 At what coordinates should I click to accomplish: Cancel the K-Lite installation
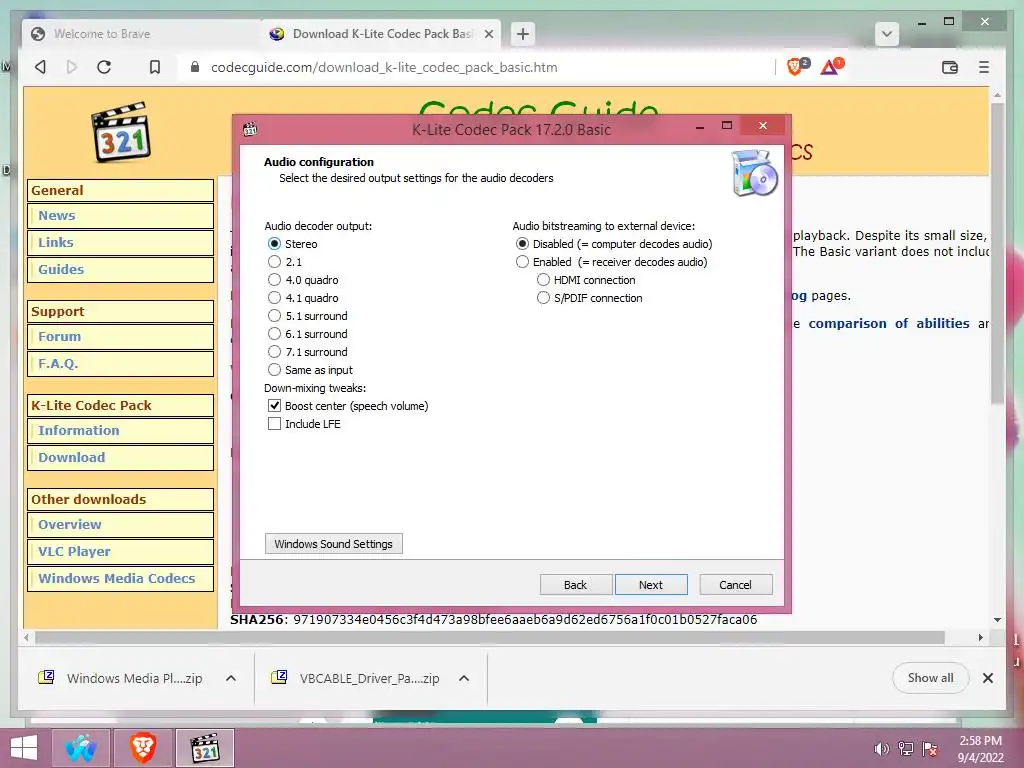point(736,584)
